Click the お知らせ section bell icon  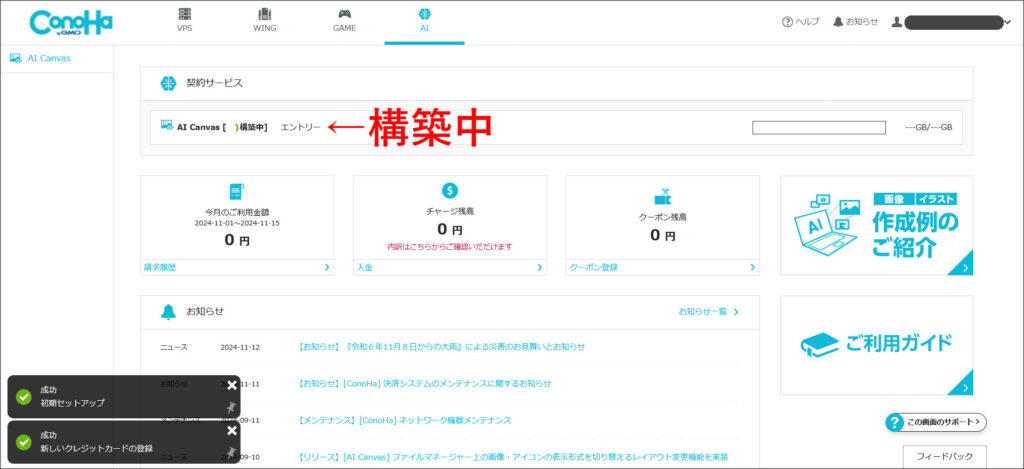pos(168,312)
